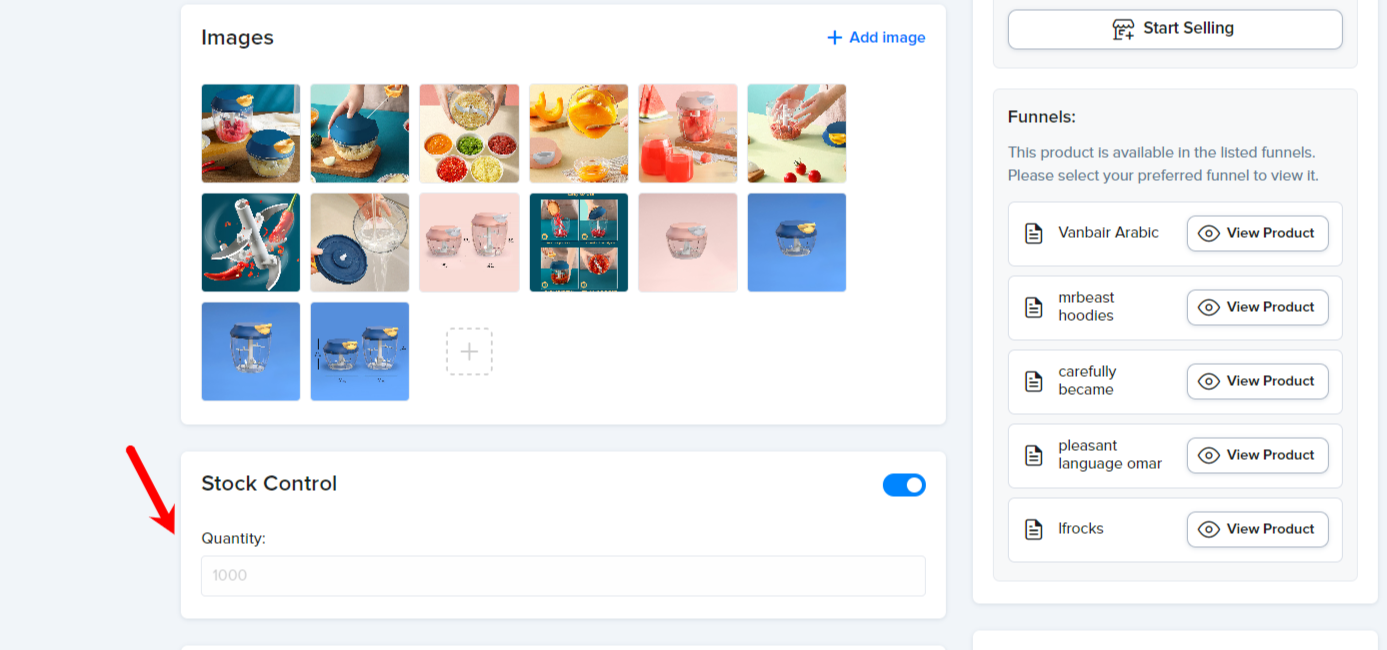Select the chopper blades with chili thumbnail

tap(251, 242)
